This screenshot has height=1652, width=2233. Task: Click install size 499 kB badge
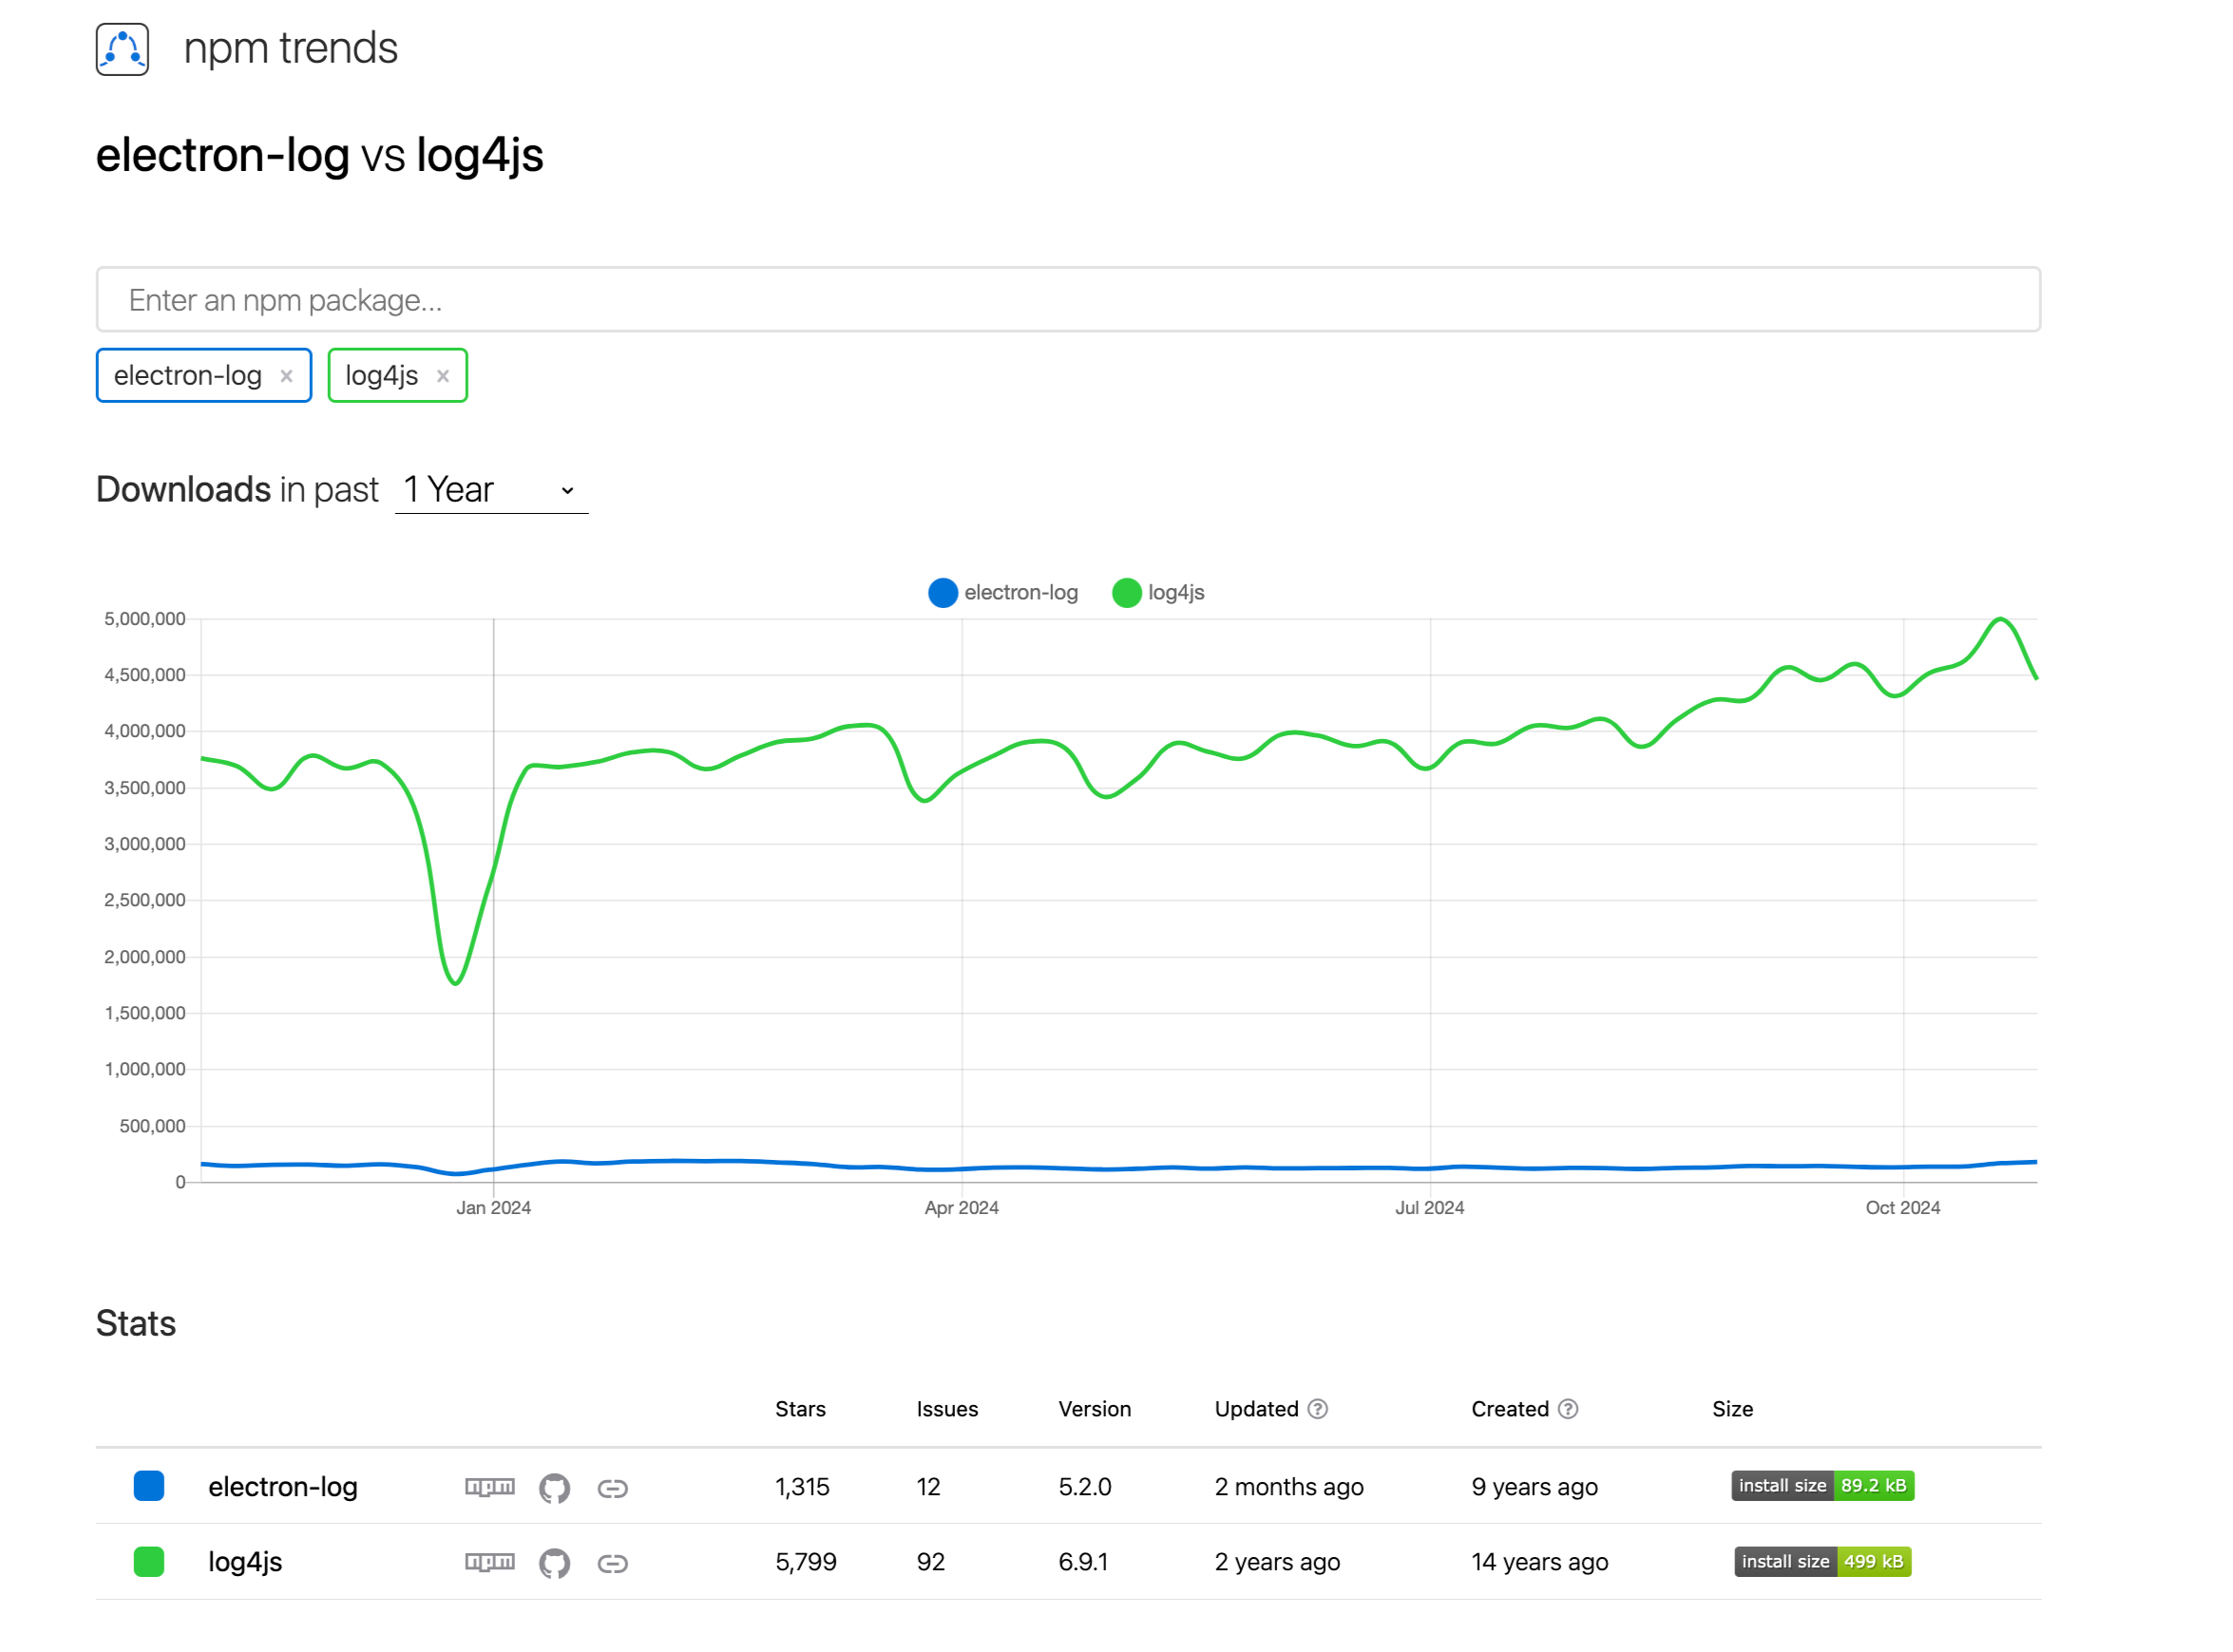click(x=1823, y=1562)
